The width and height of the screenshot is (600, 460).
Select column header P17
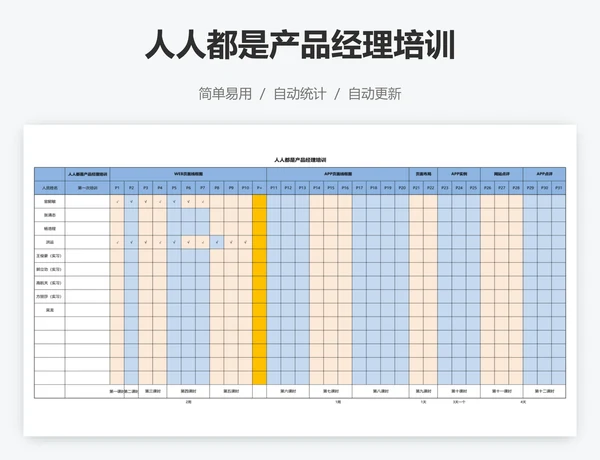pos(359,188)
